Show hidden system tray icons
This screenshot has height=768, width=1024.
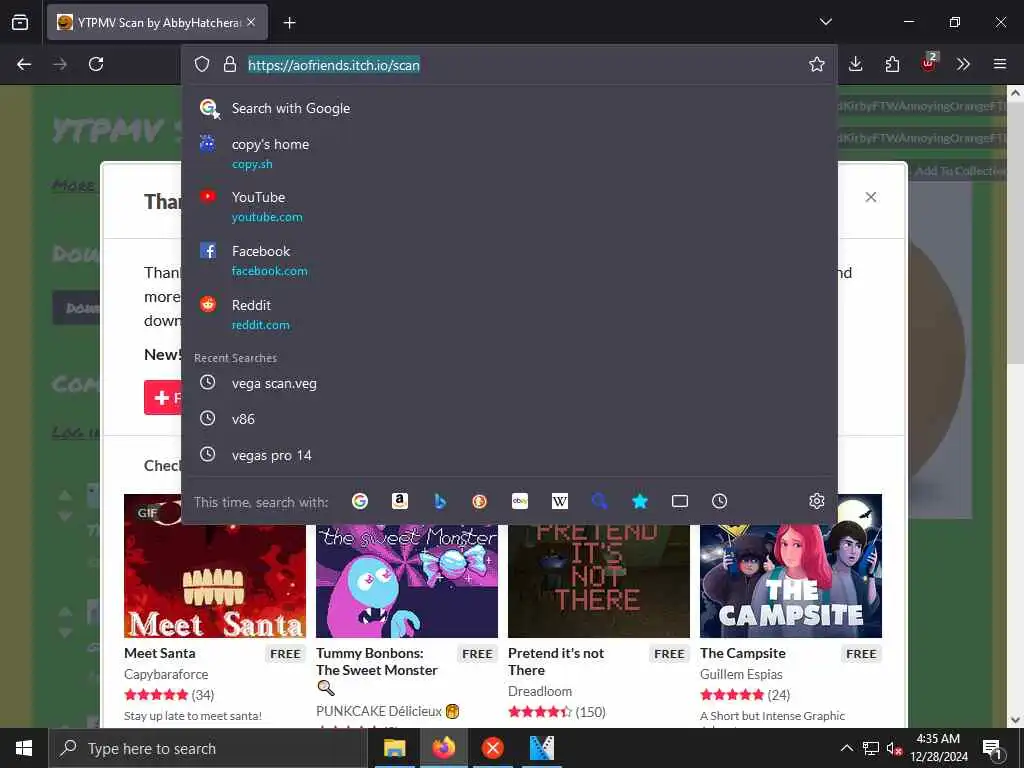[x=846, y=748]
